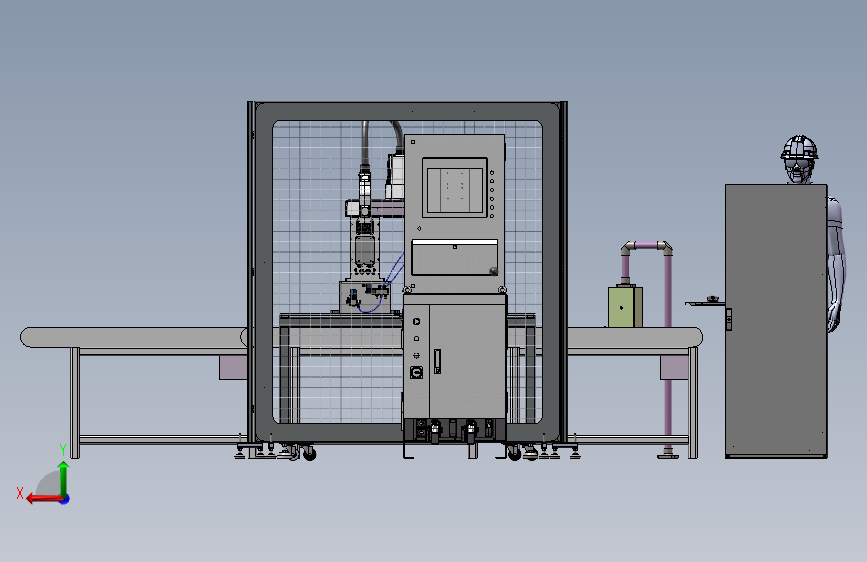This screenshot has width=867, height=562.
Task: Select the left conveyor's outer support leg
Action: point(75,403)
